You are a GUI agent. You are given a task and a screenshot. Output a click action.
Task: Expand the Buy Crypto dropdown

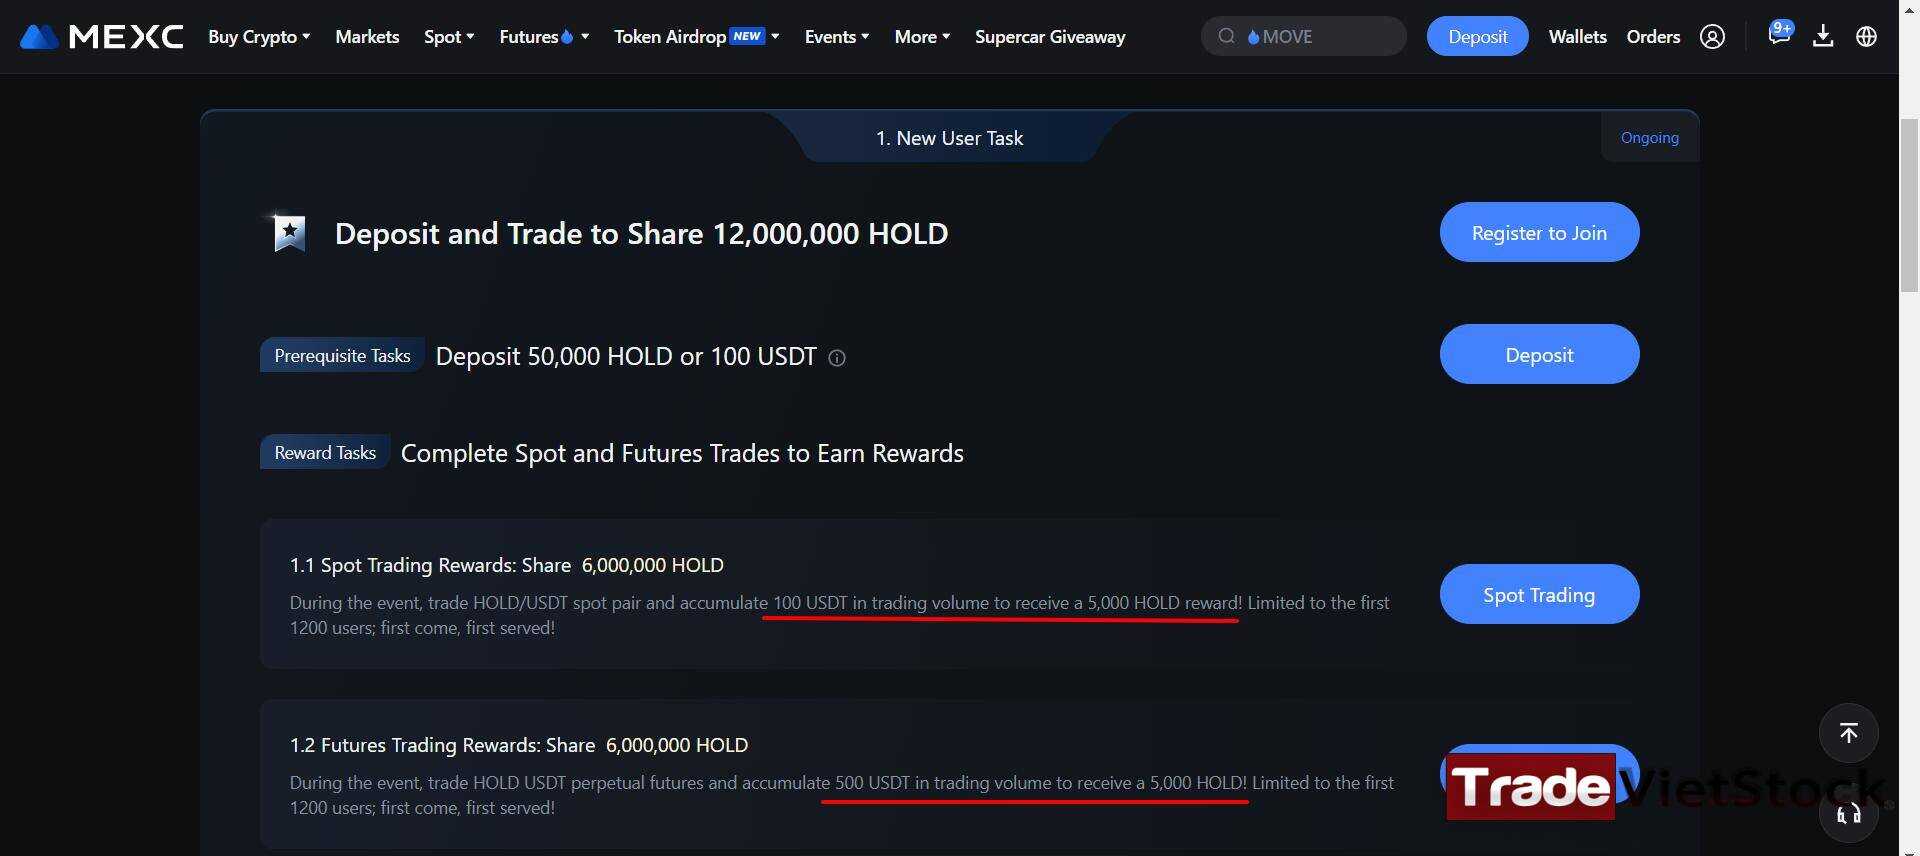(x=259, y=37)
